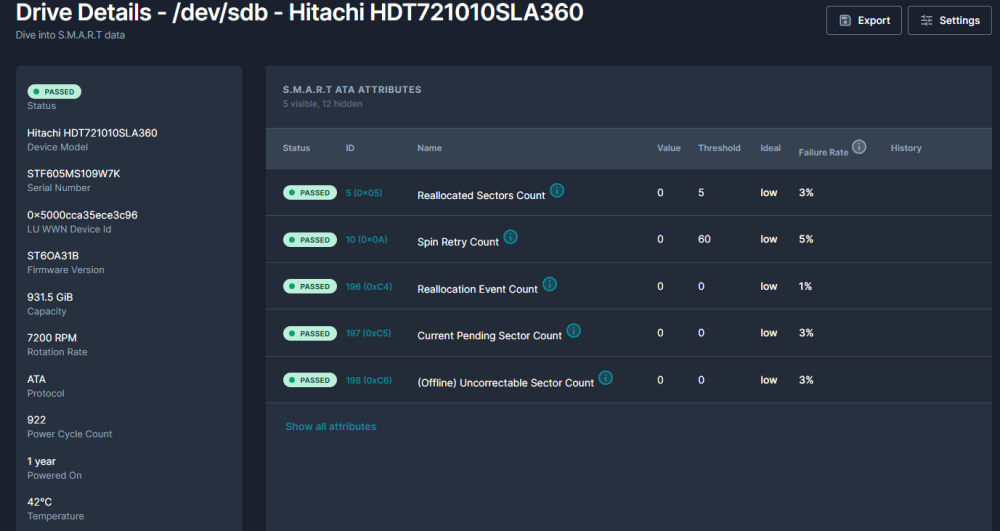Click the History column header
Viewport: 1000px width, 531px height.
click(906, 148)
